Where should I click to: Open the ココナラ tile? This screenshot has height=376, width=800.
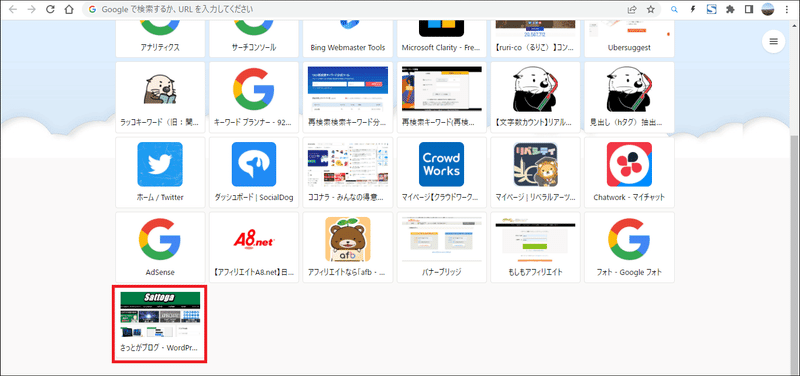pyautogui.click(x=348, y=172)
